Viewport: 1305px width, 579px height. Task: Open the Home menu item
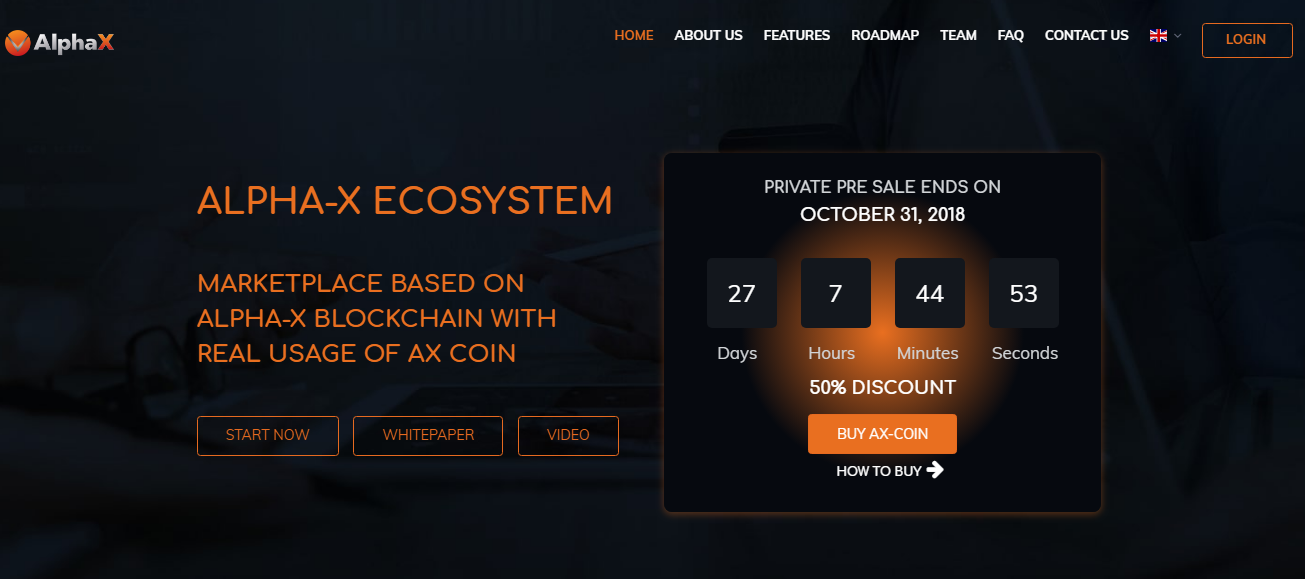[x=633, y=35]
